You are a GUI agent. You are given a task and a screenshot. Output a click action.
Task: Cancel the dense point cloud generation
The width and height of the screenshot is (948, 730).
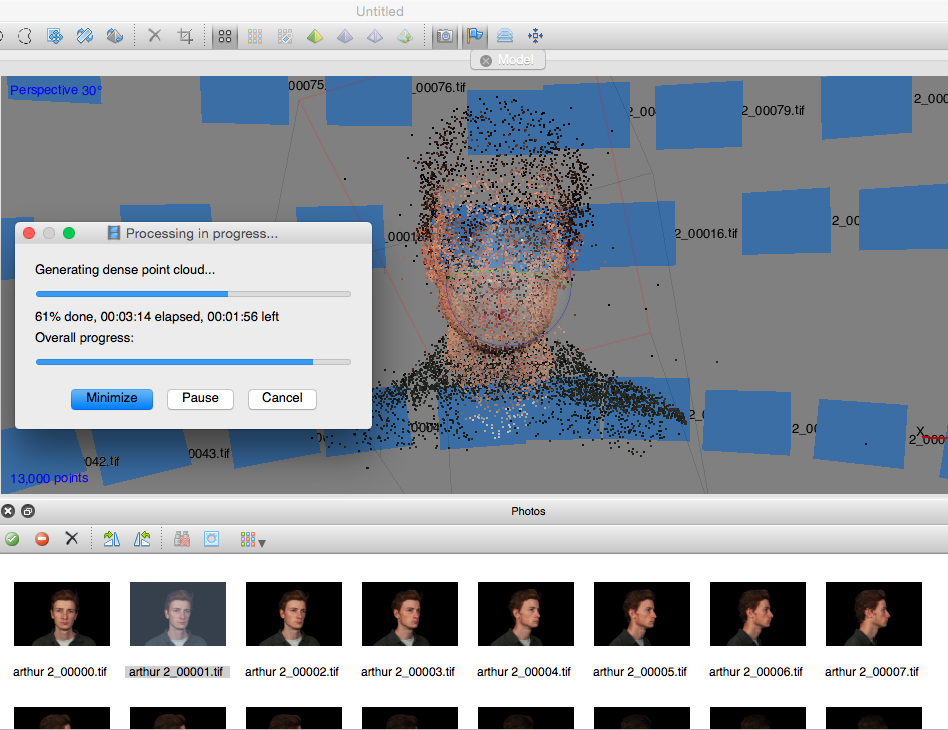click(x=282, y=399)
